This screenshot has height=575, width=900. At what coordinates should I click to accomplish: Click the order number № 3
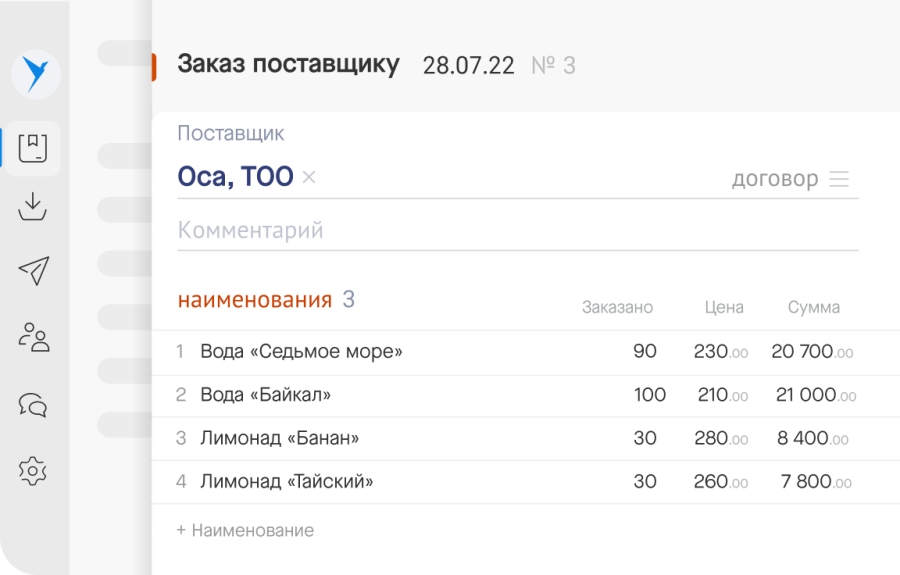(x=553, y=65)
